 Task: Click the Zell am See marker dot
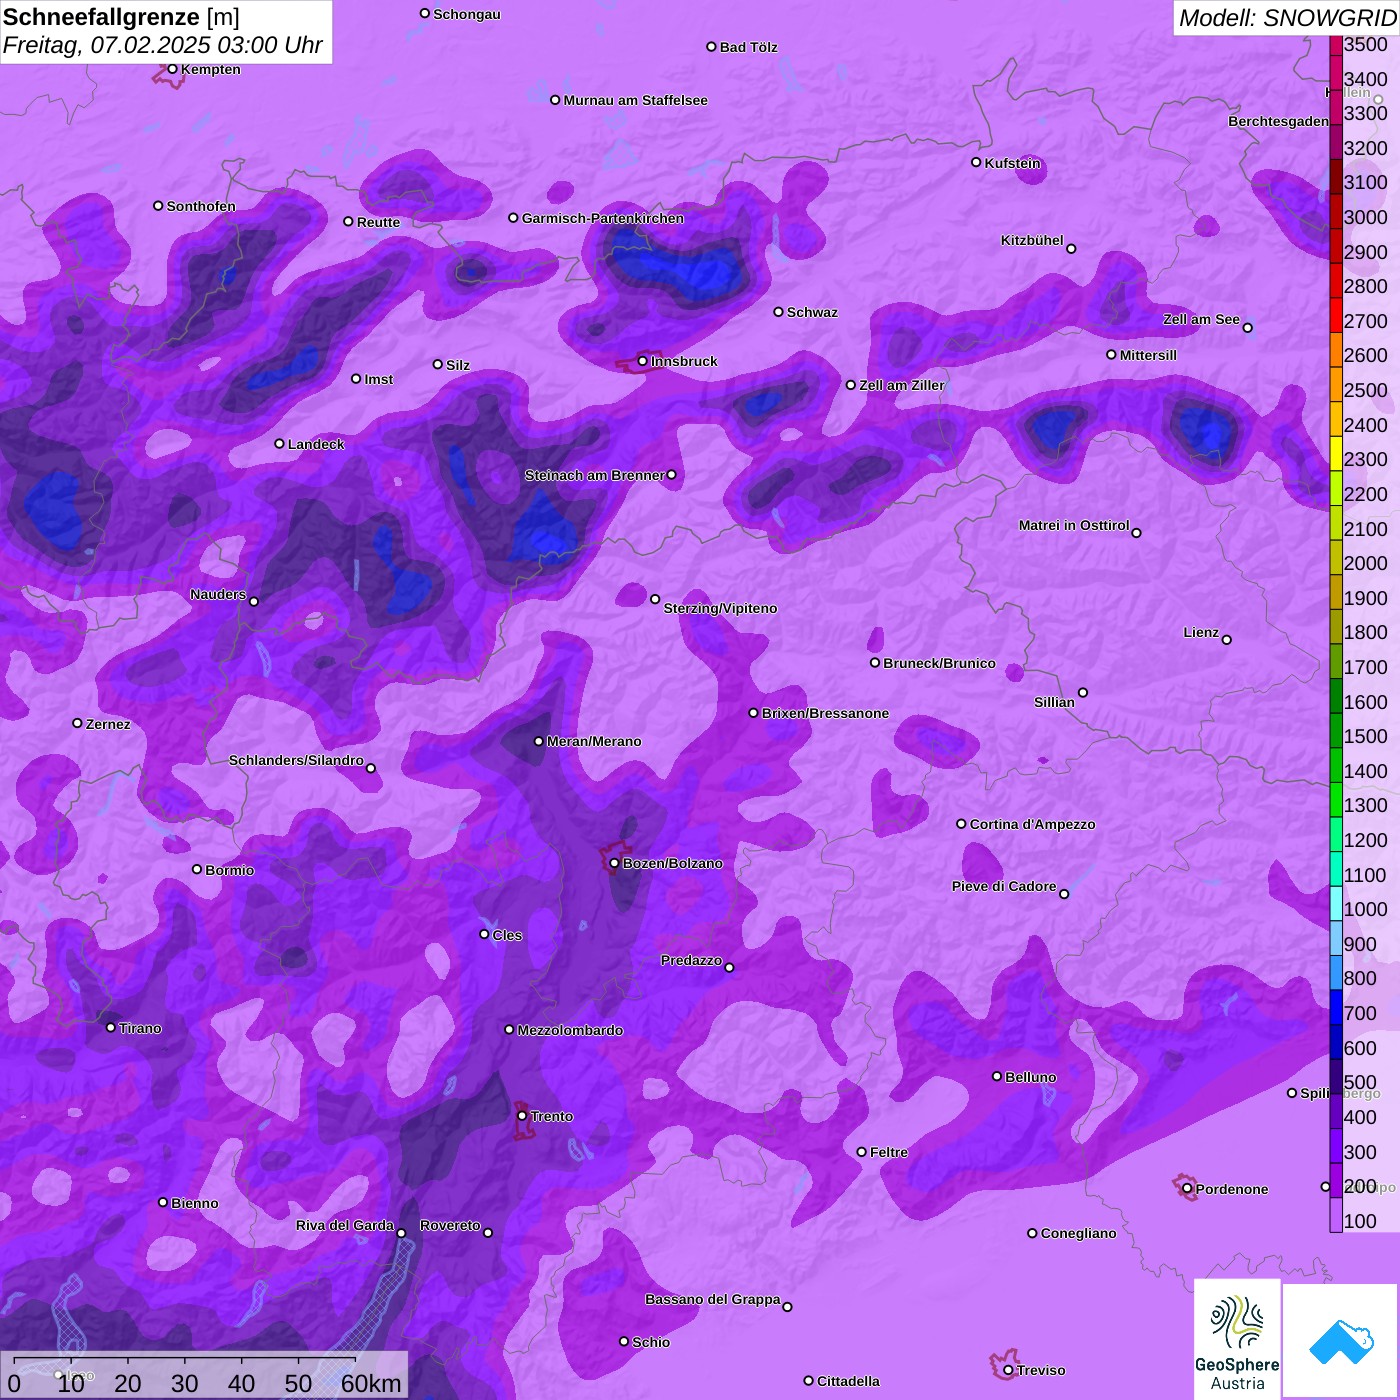[1248, 328]
